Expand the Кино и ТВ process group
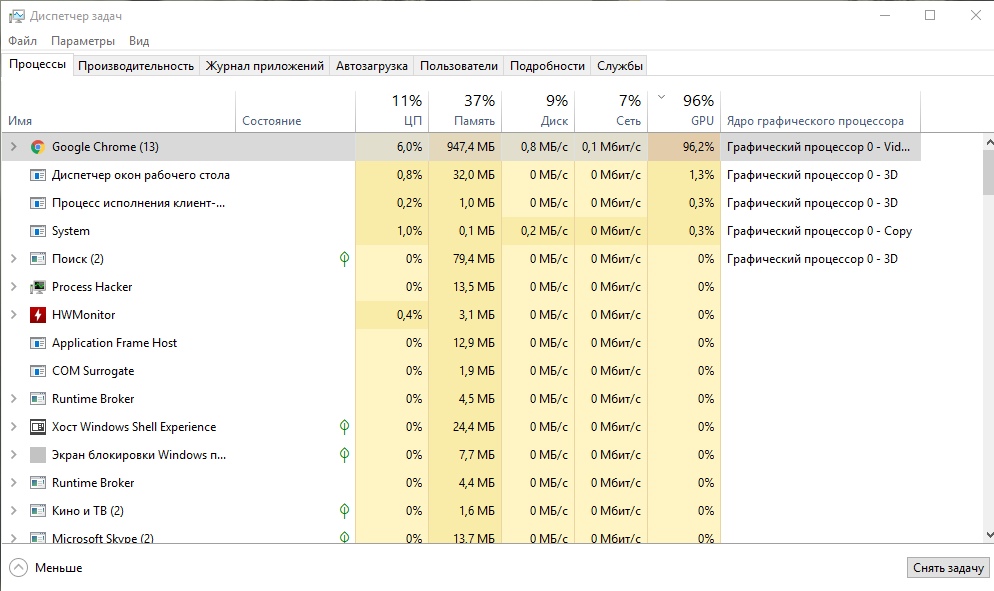The width and height of the screenshot is (994, 591). tap(13, 511)
